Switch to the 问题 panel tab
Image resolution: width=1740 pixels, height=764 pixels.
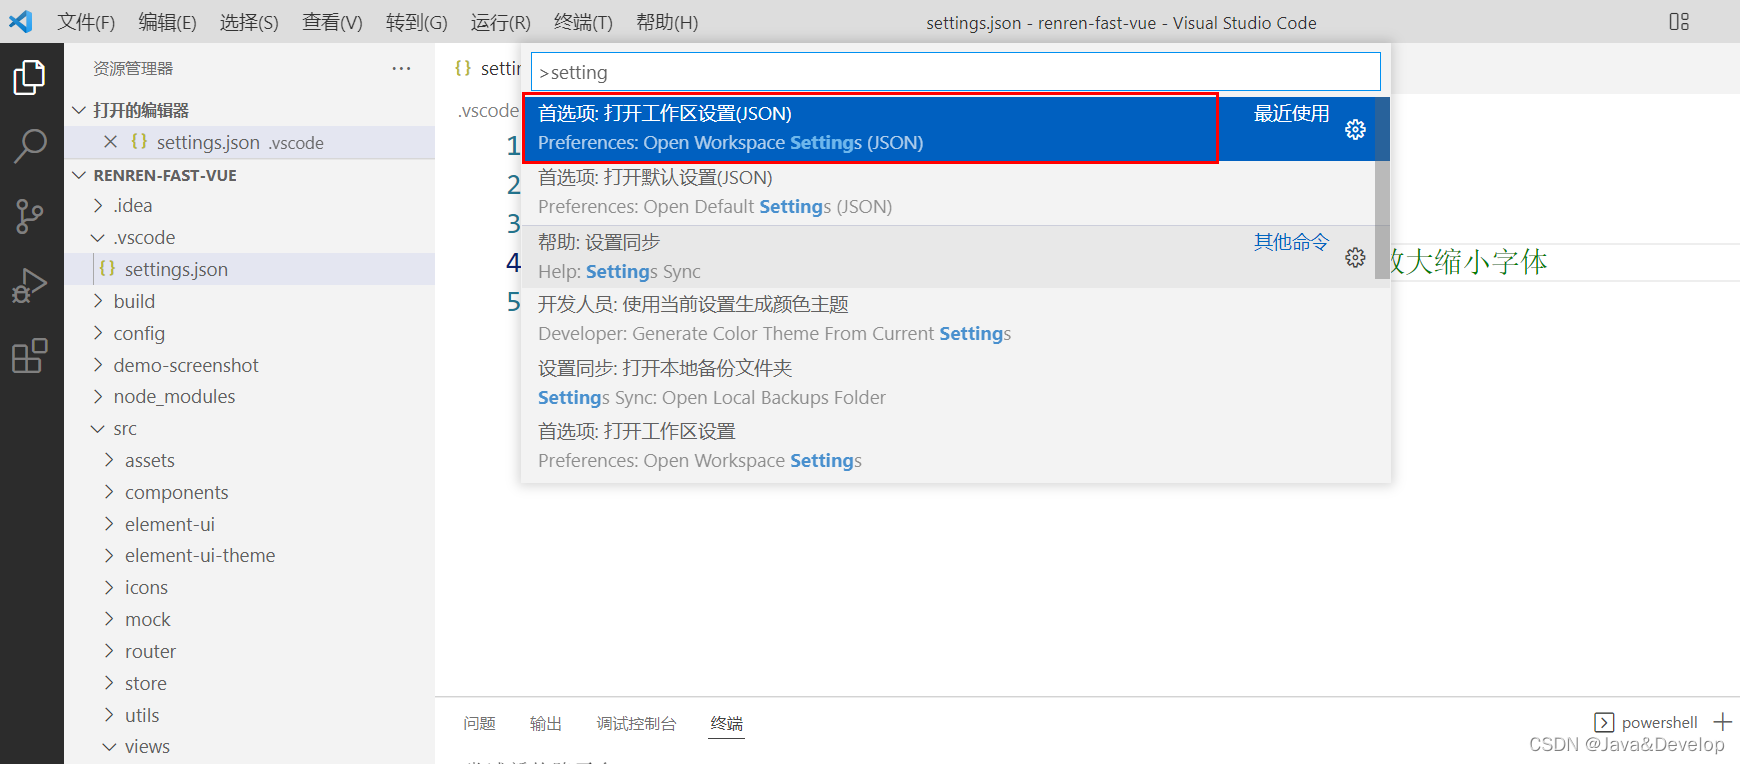(x=479, y=723)
